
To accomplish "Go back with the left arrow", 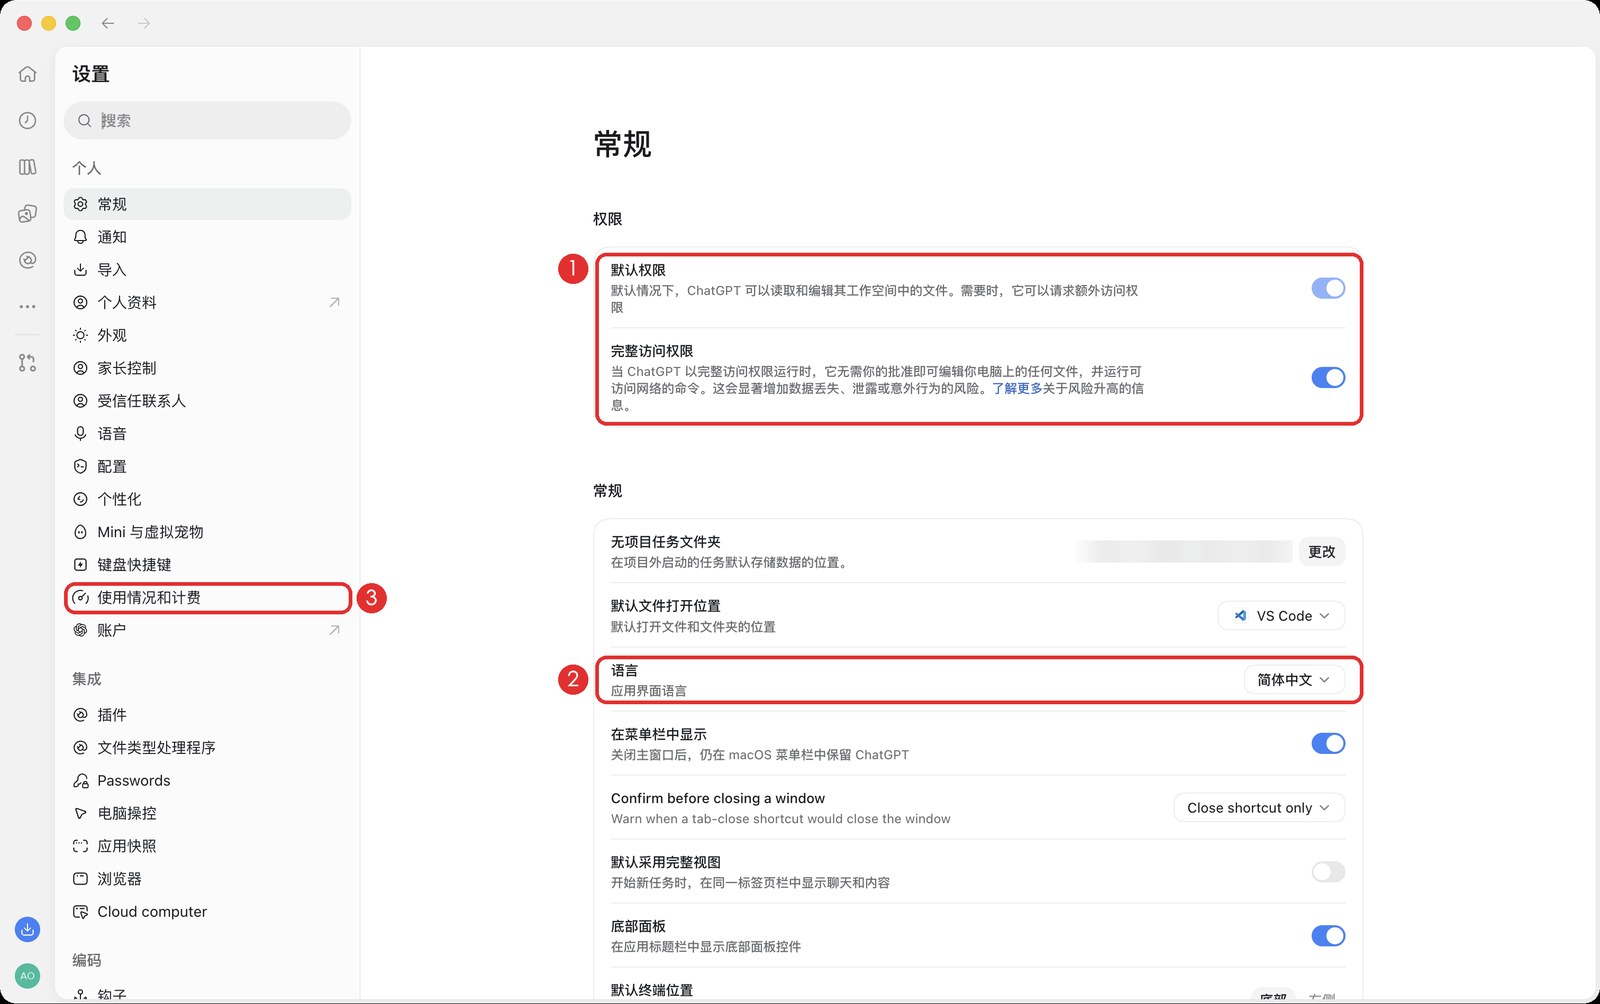I will [108, 23].
